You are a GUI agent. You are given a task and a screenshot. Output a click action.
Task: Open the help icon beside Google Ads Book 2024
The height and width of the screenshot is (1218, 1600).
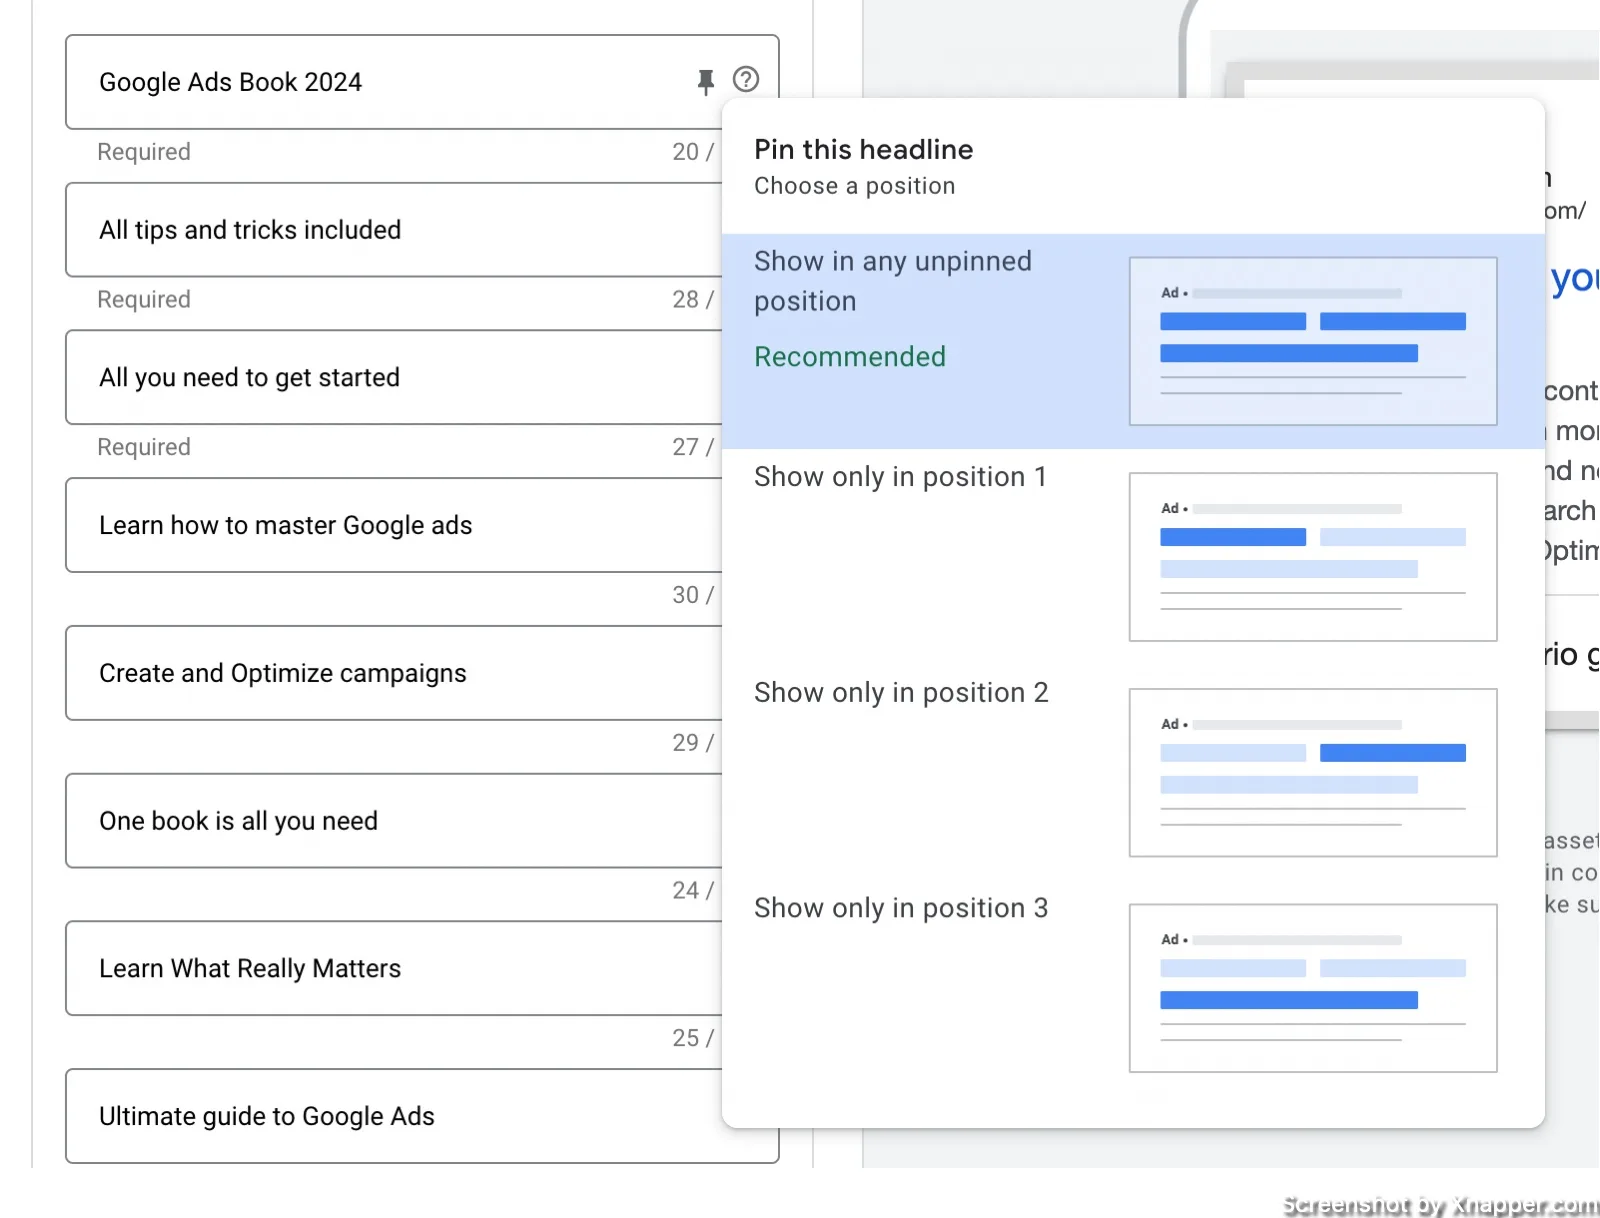click(746, 80)
